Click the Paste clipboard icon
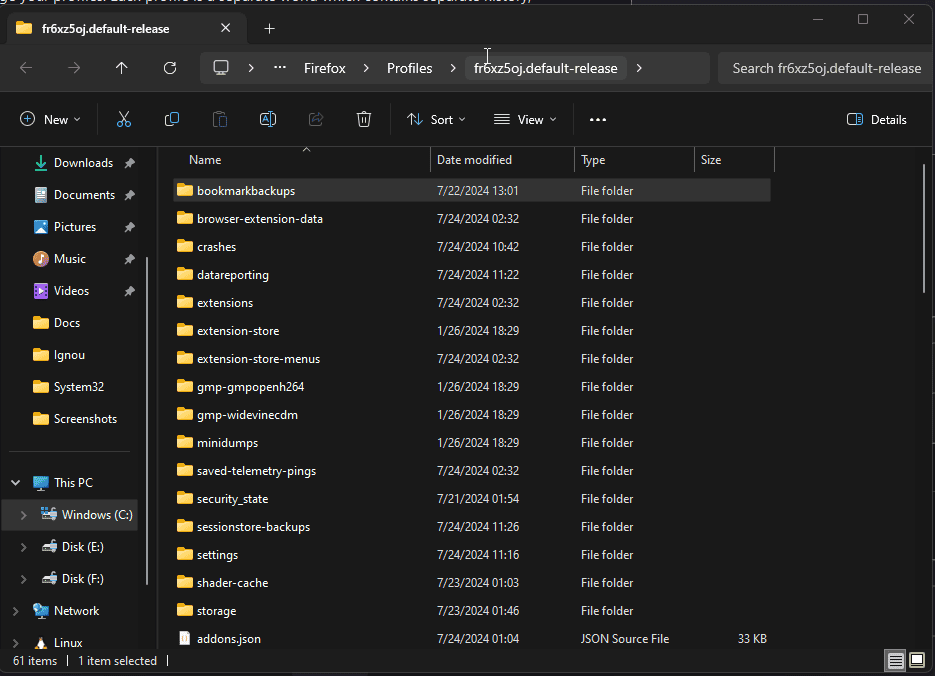 tap(220, 120)
